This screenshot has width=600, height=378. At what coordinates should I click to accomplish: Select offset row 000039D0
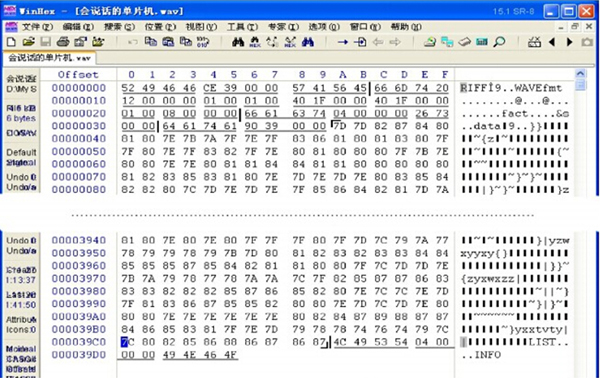point(78,355)
